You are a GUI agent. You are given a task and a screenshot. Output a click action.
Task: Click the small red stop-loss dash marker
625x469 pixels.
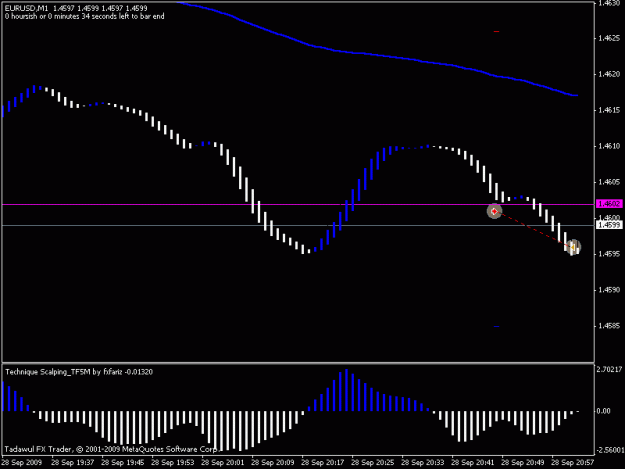coord(496,31)
